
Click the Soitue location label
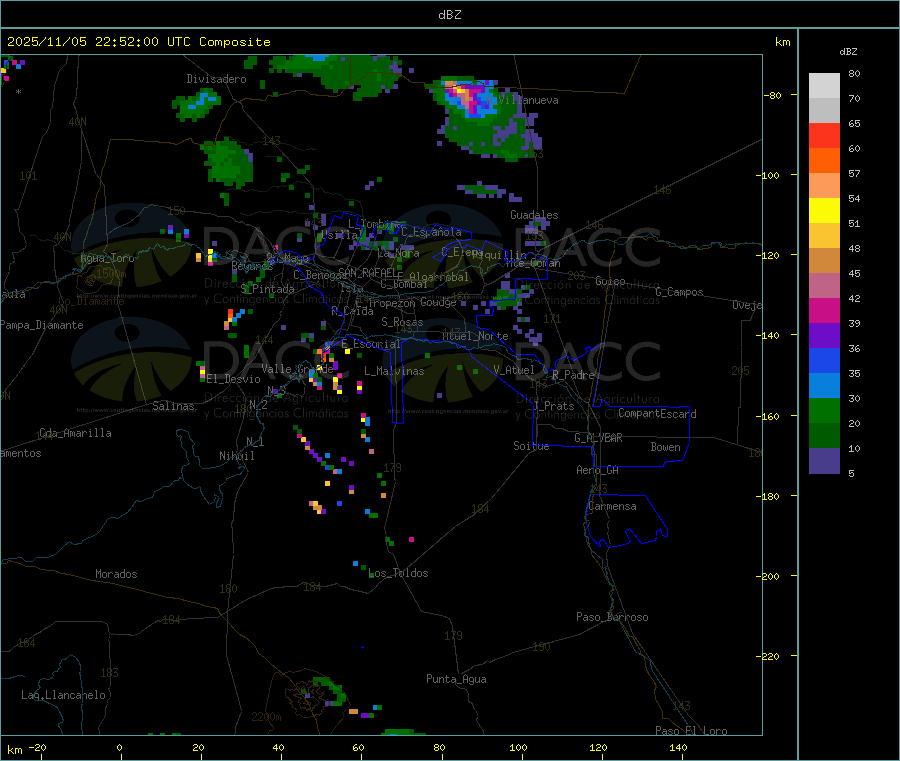(x=531, y=446)
